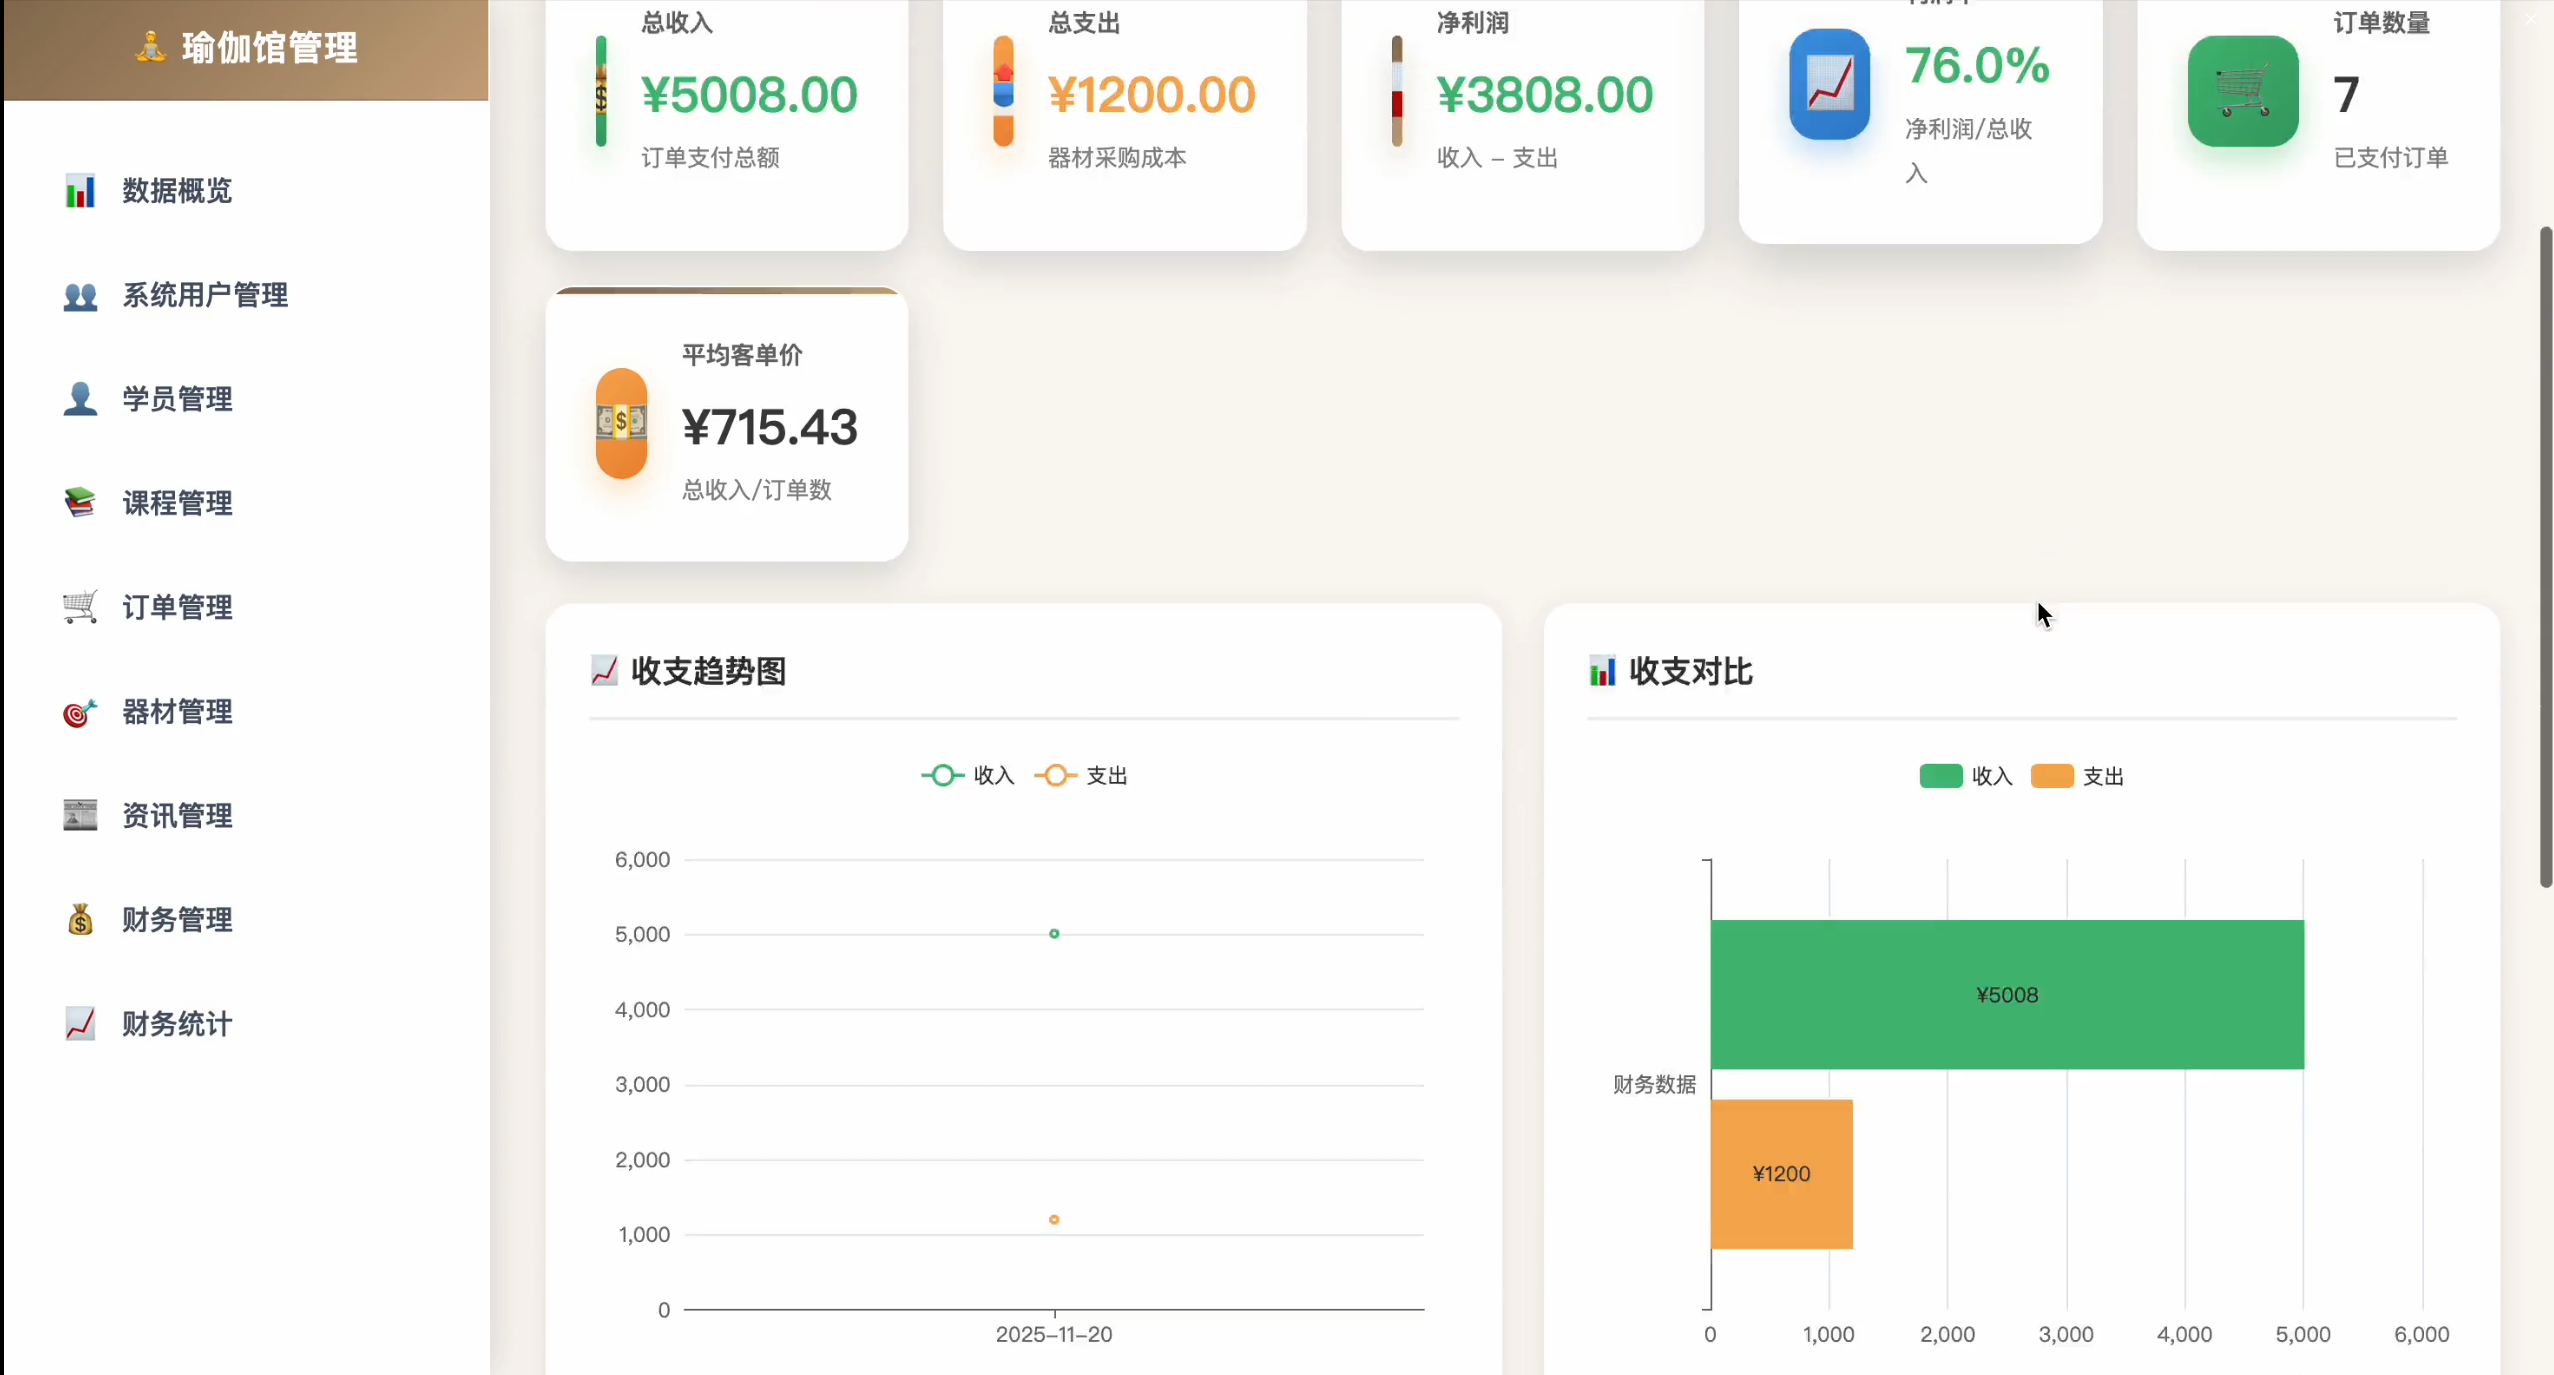This screenshot has height=1375, width=2554.
Task: Click the green cart icon in 订单数量 card
Action: [2242, 91]
